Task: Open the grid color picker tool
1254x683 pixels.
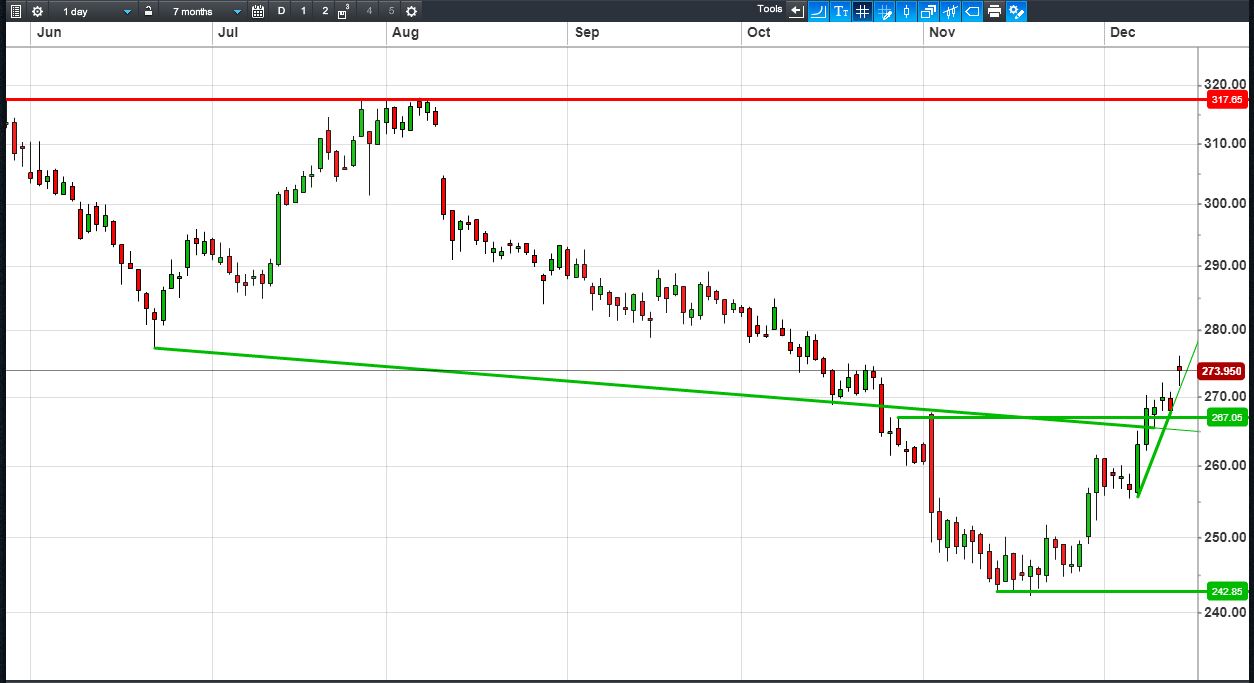Action: click(884, 11)
